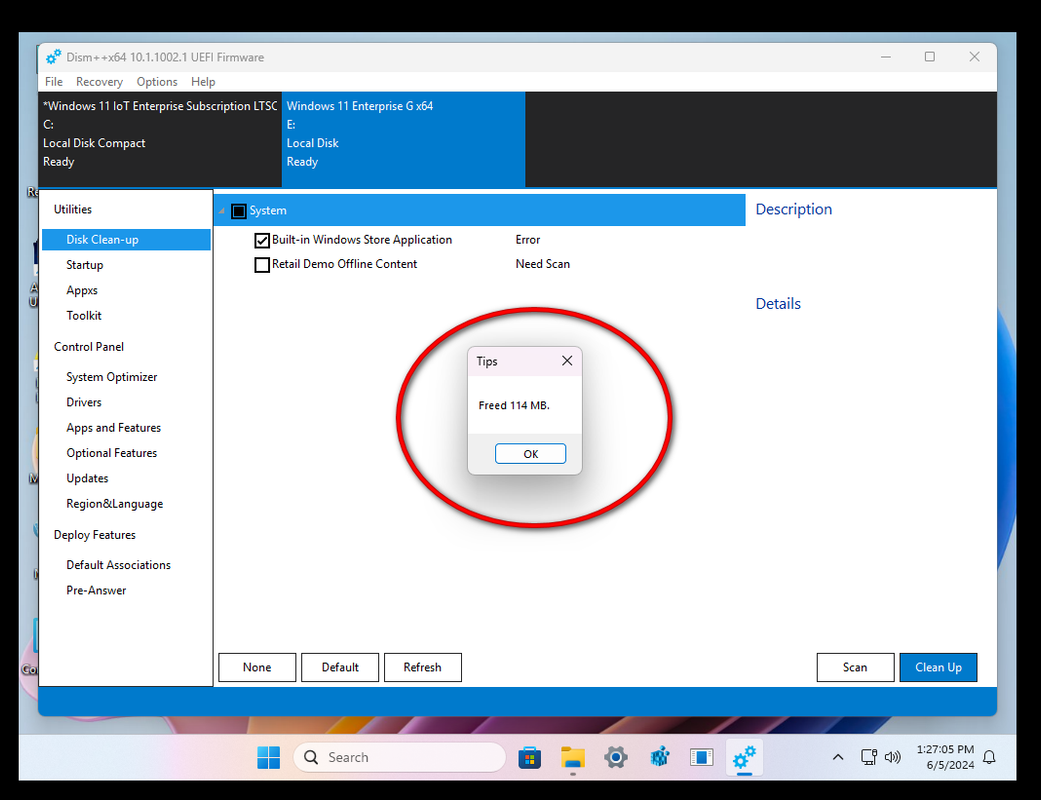Open Drivers in the sidebar
Viewport: 1041px width, 800px height.
coord(84,402)
